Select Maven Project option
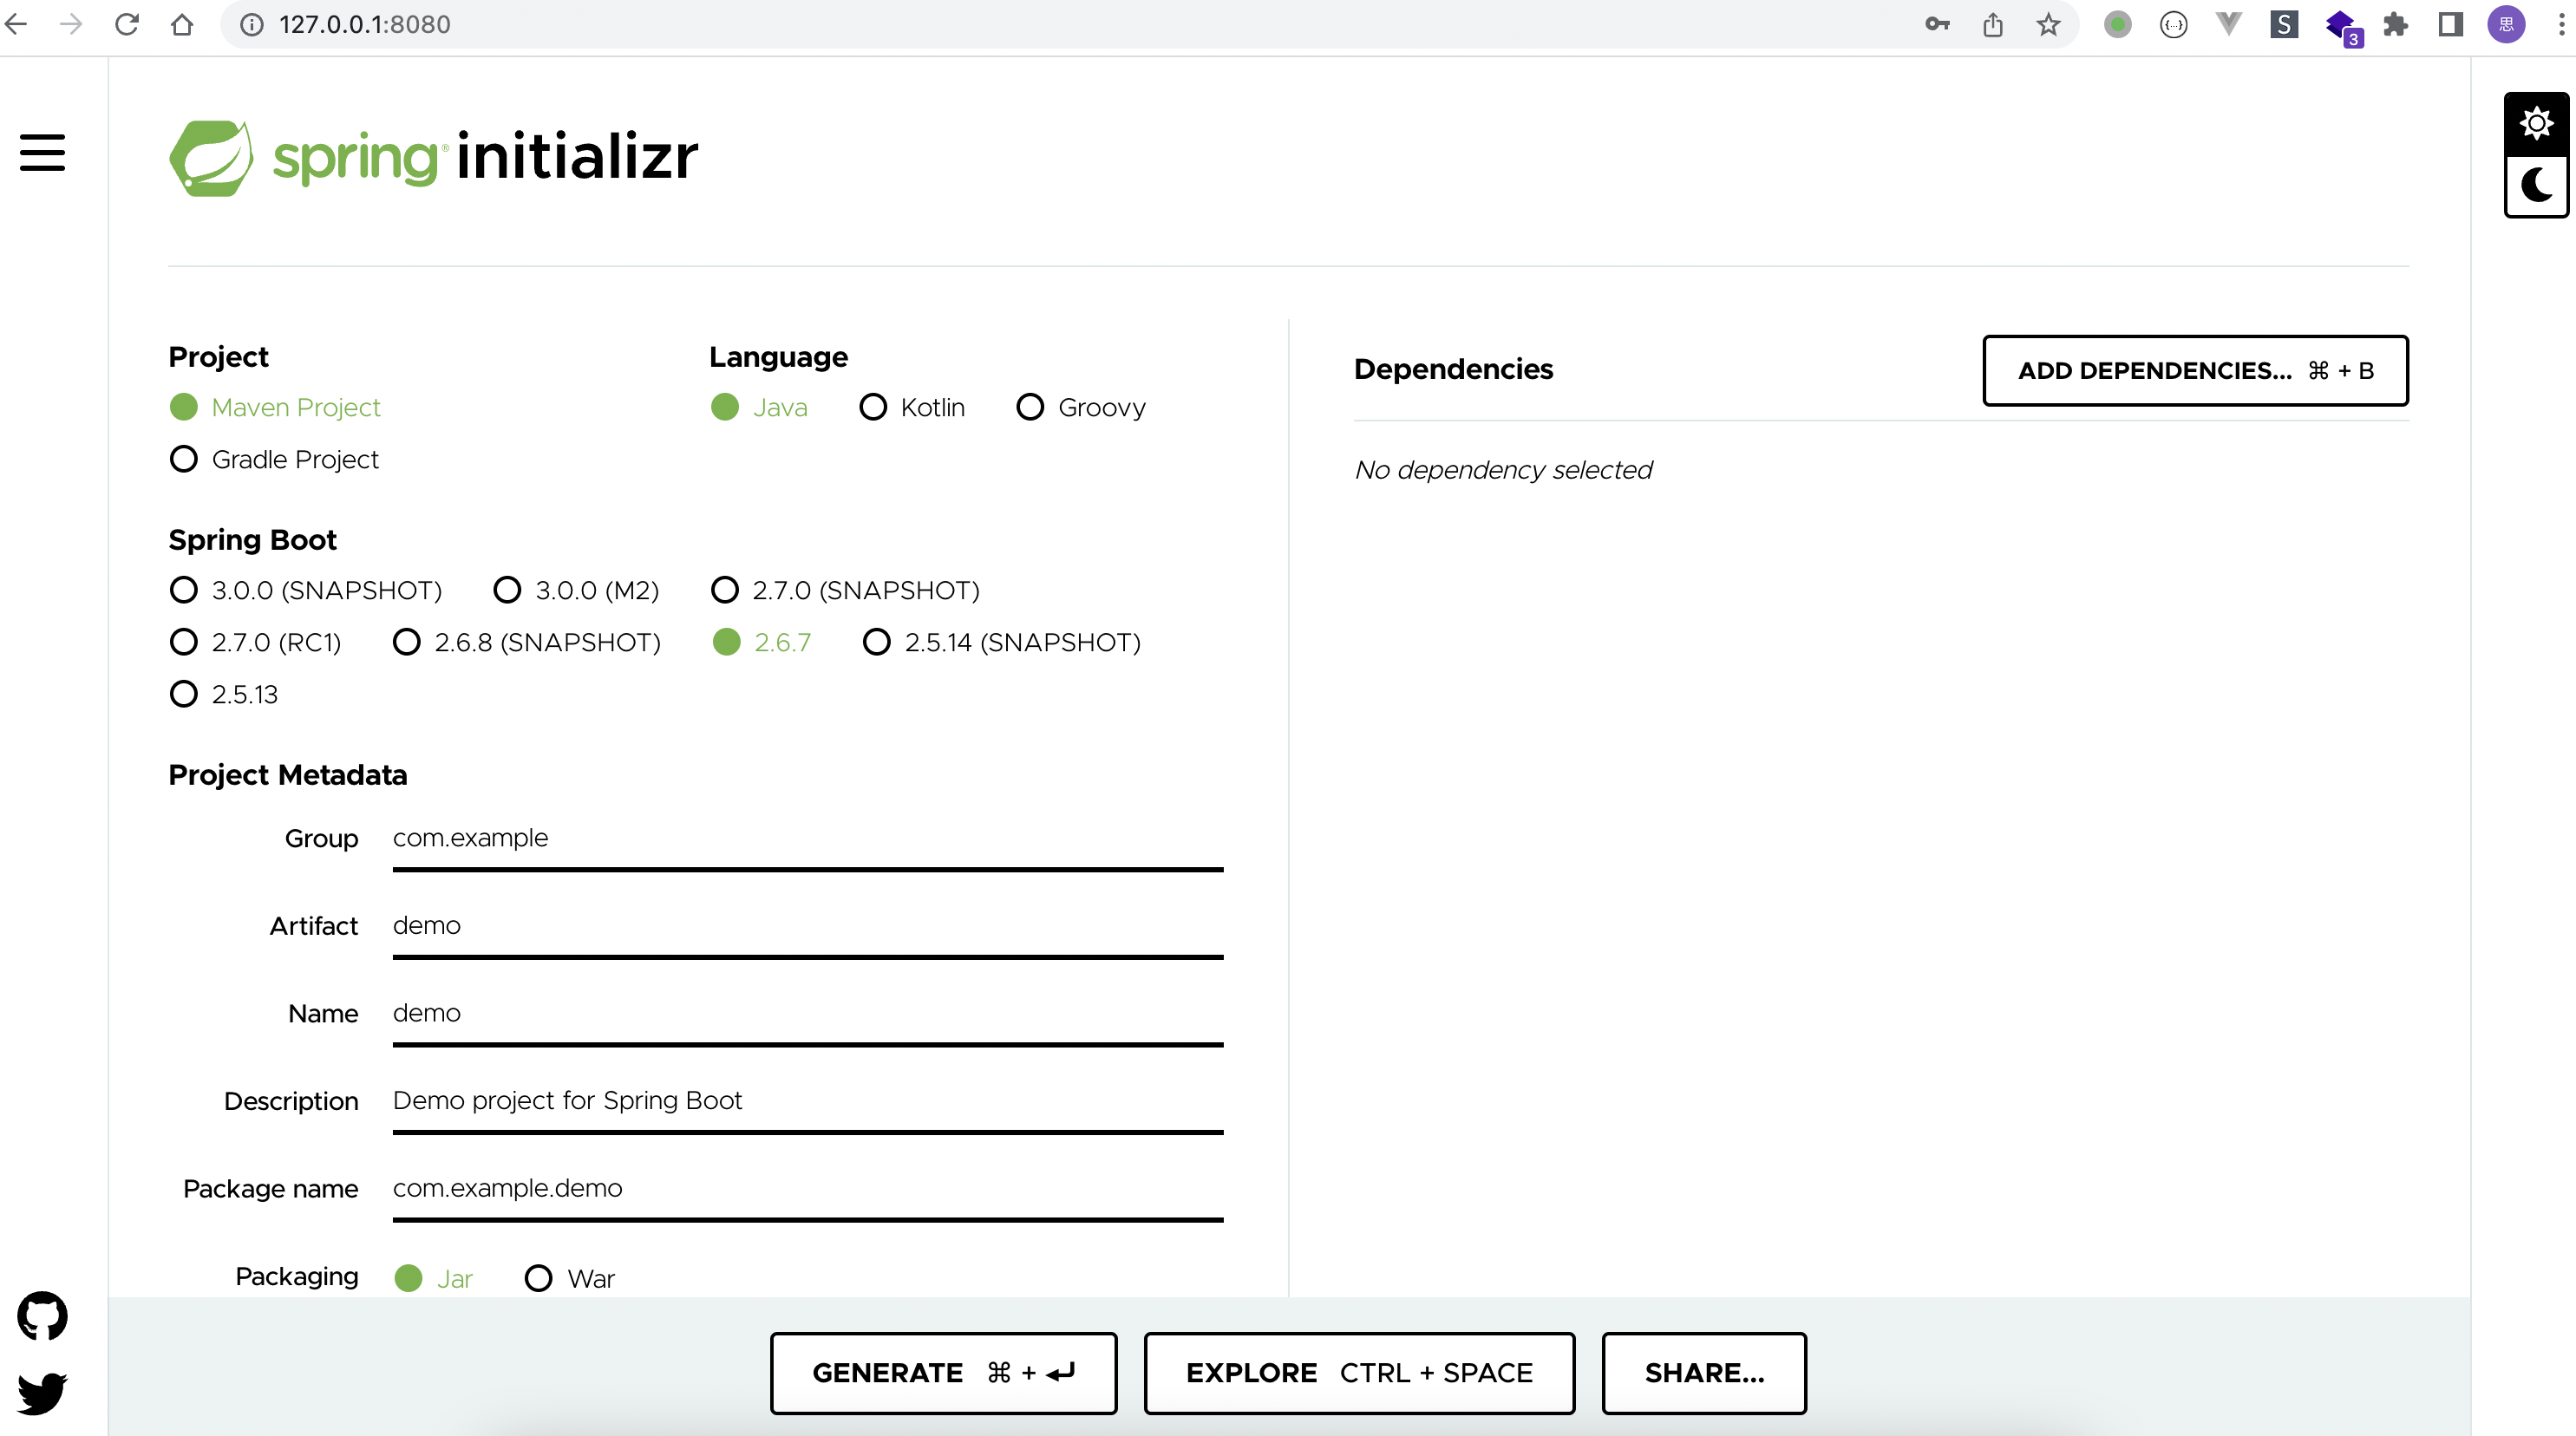This screenshot has width=2576, height=1436. pyautogui.click(x=275, y=407)
